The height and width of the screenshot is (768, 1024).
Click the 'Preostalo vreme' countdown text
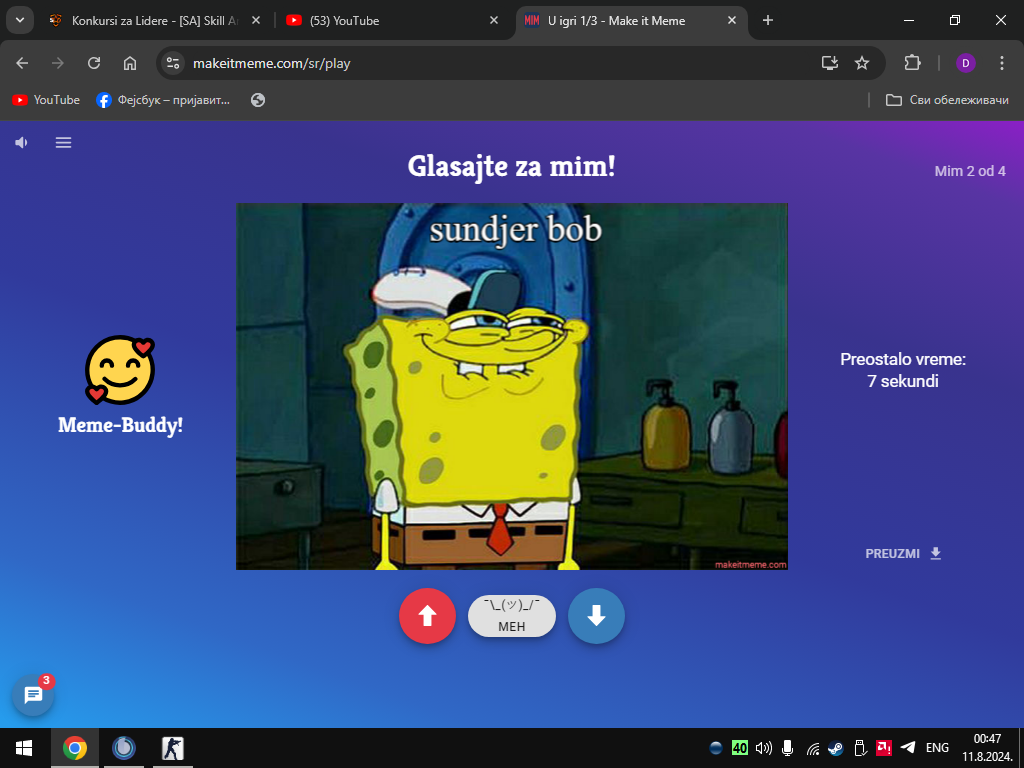[903, 370]
